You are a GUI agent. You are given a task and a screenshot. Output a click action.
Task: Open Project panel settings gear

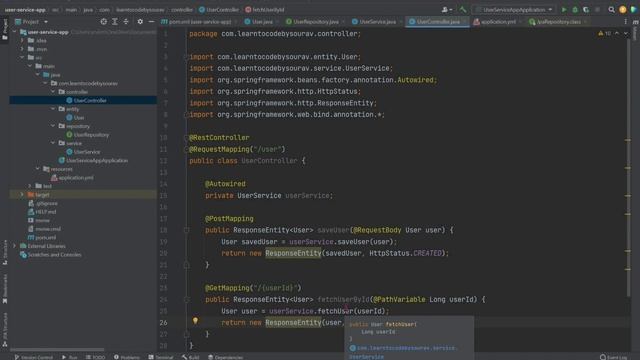pyautogui.click(x=140, y=22)
